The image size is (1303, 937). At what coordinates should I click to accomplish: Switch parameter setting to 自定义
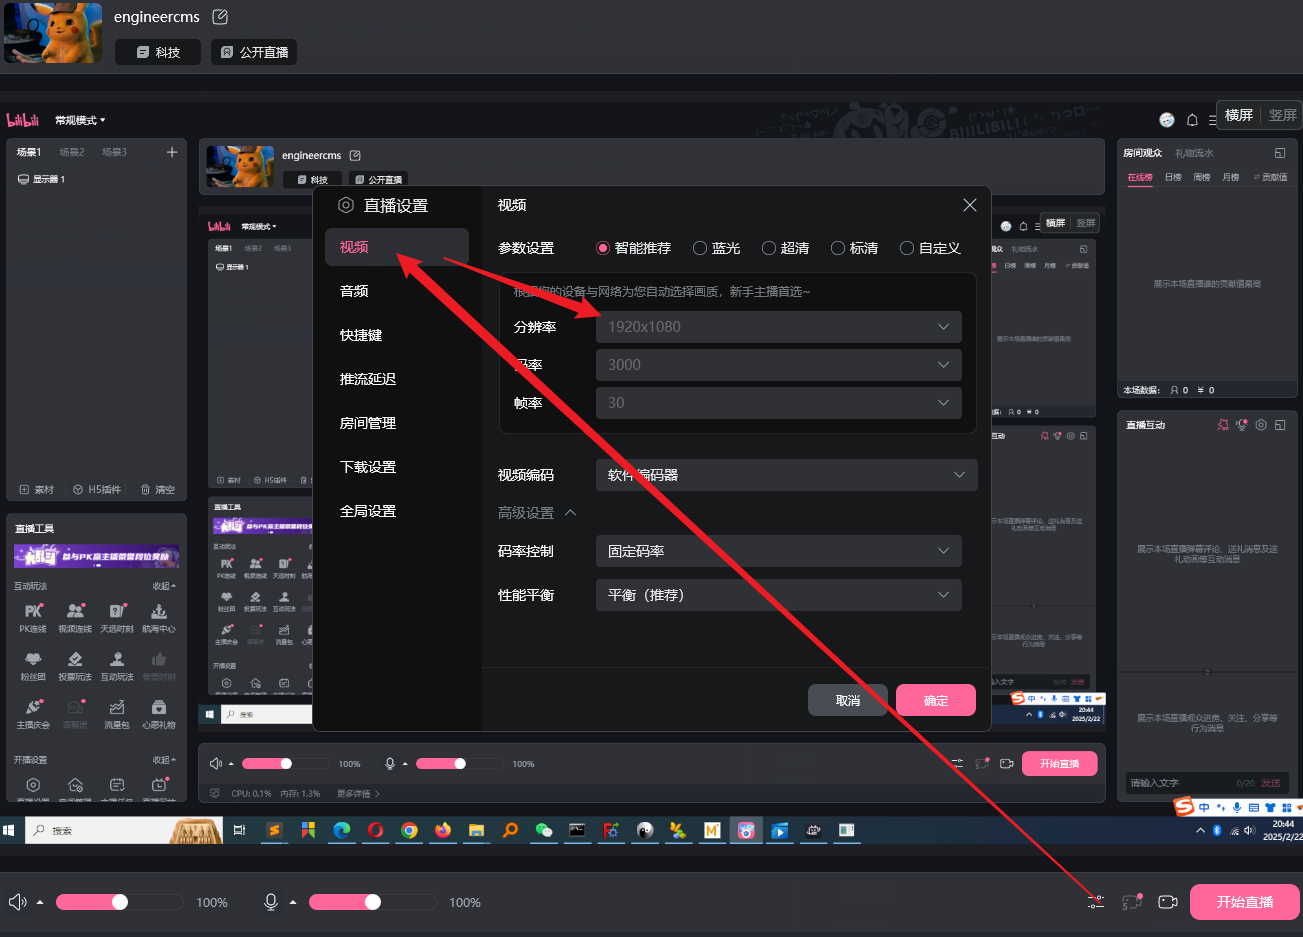click(x=907, y=248)
